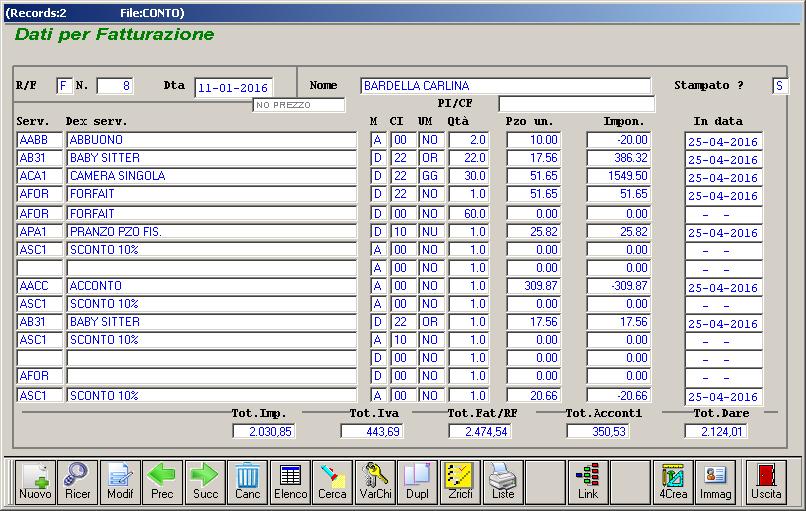806x511 pixels.
Task: Click amount 386.32
Action: coord(619,158)
